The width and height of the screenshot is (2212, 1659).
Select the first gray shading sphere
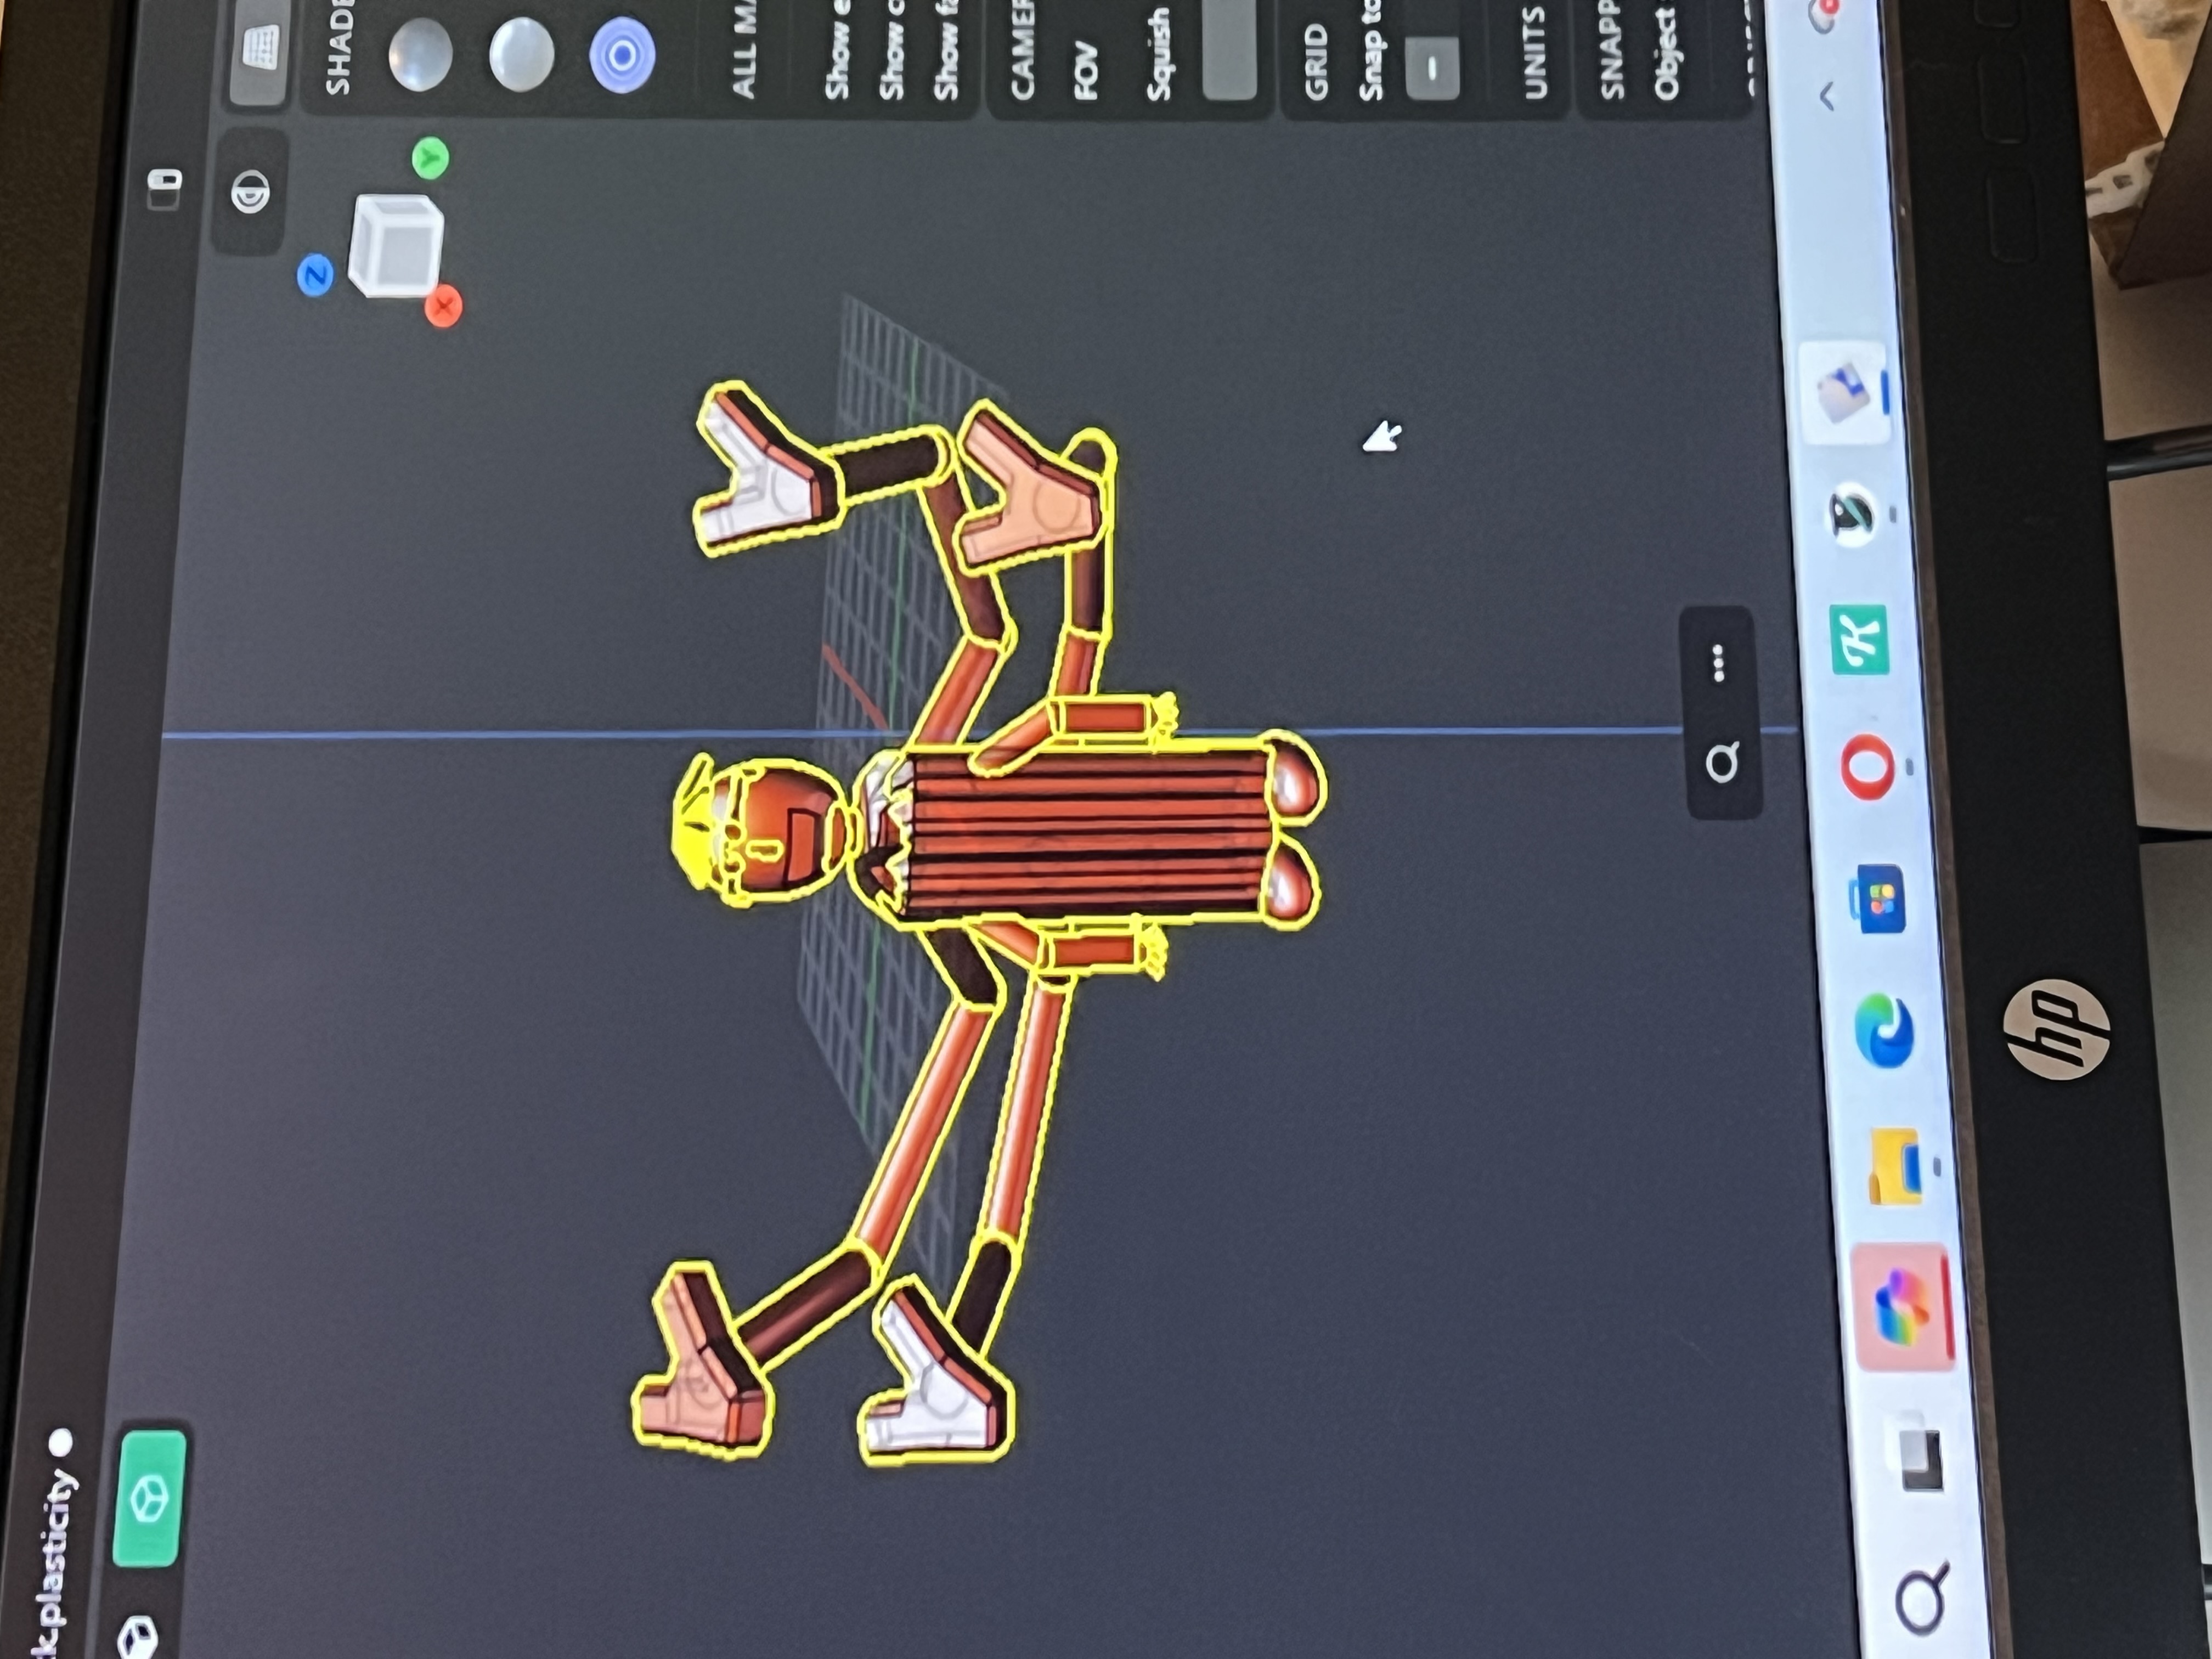click(x=420, y=56)
